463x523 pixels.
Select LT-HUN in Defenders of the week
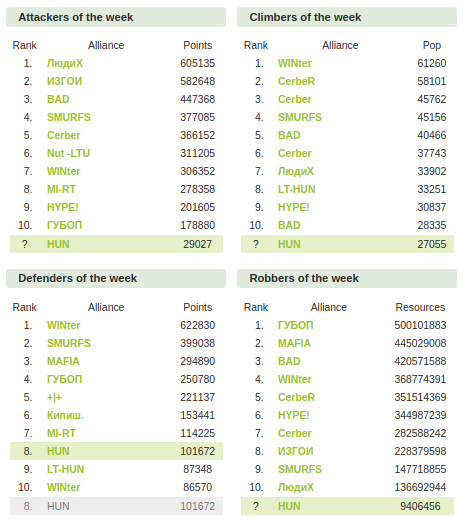click(65, 469)
